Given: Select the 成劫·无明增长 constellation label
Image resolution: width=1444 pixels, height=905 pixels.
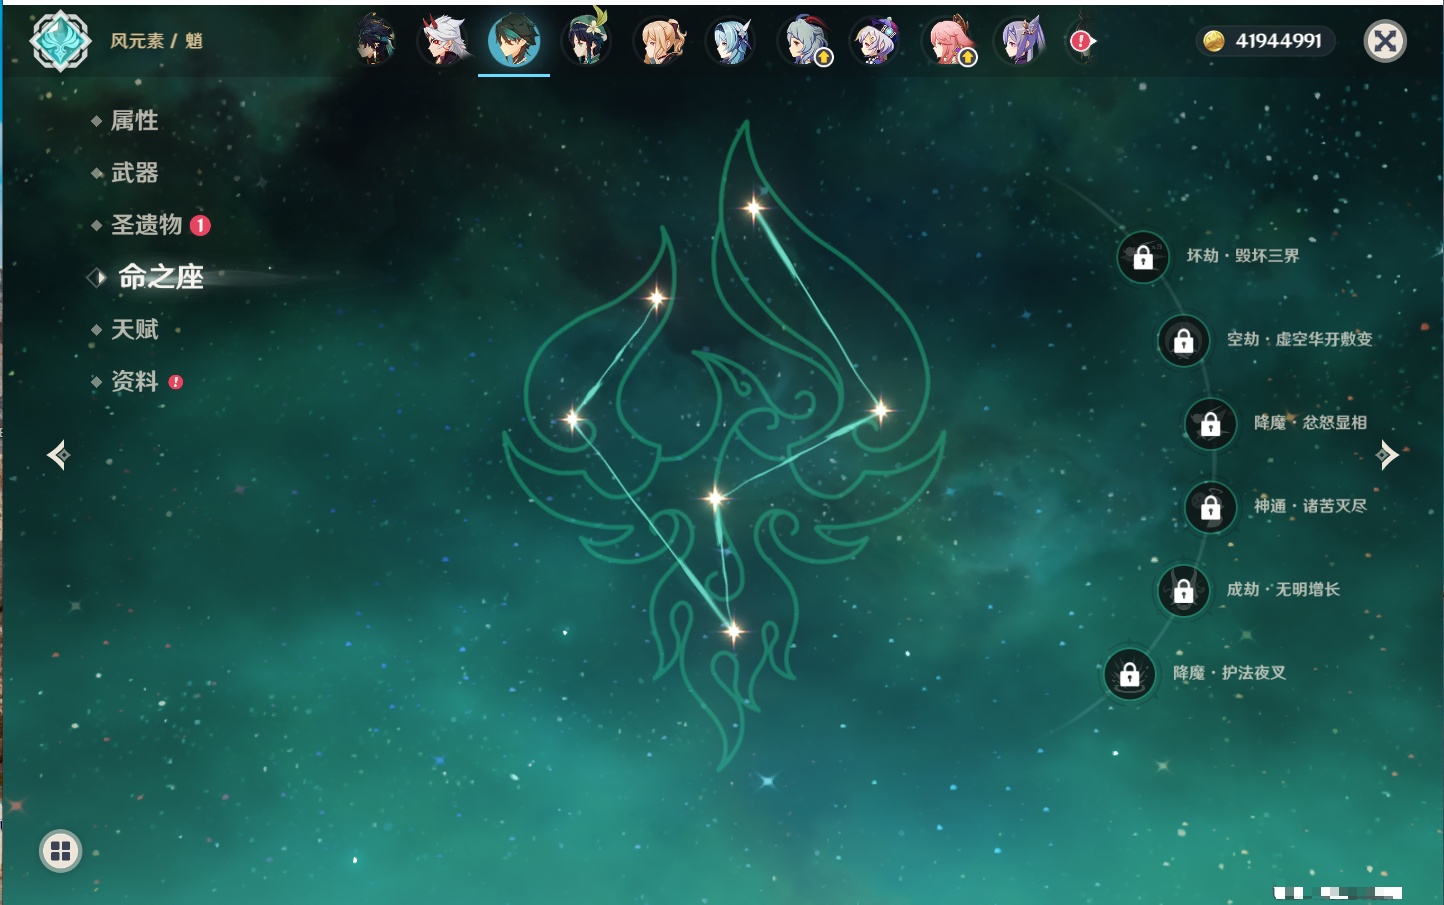Looking at the screenshot, I should point(1284,589).
